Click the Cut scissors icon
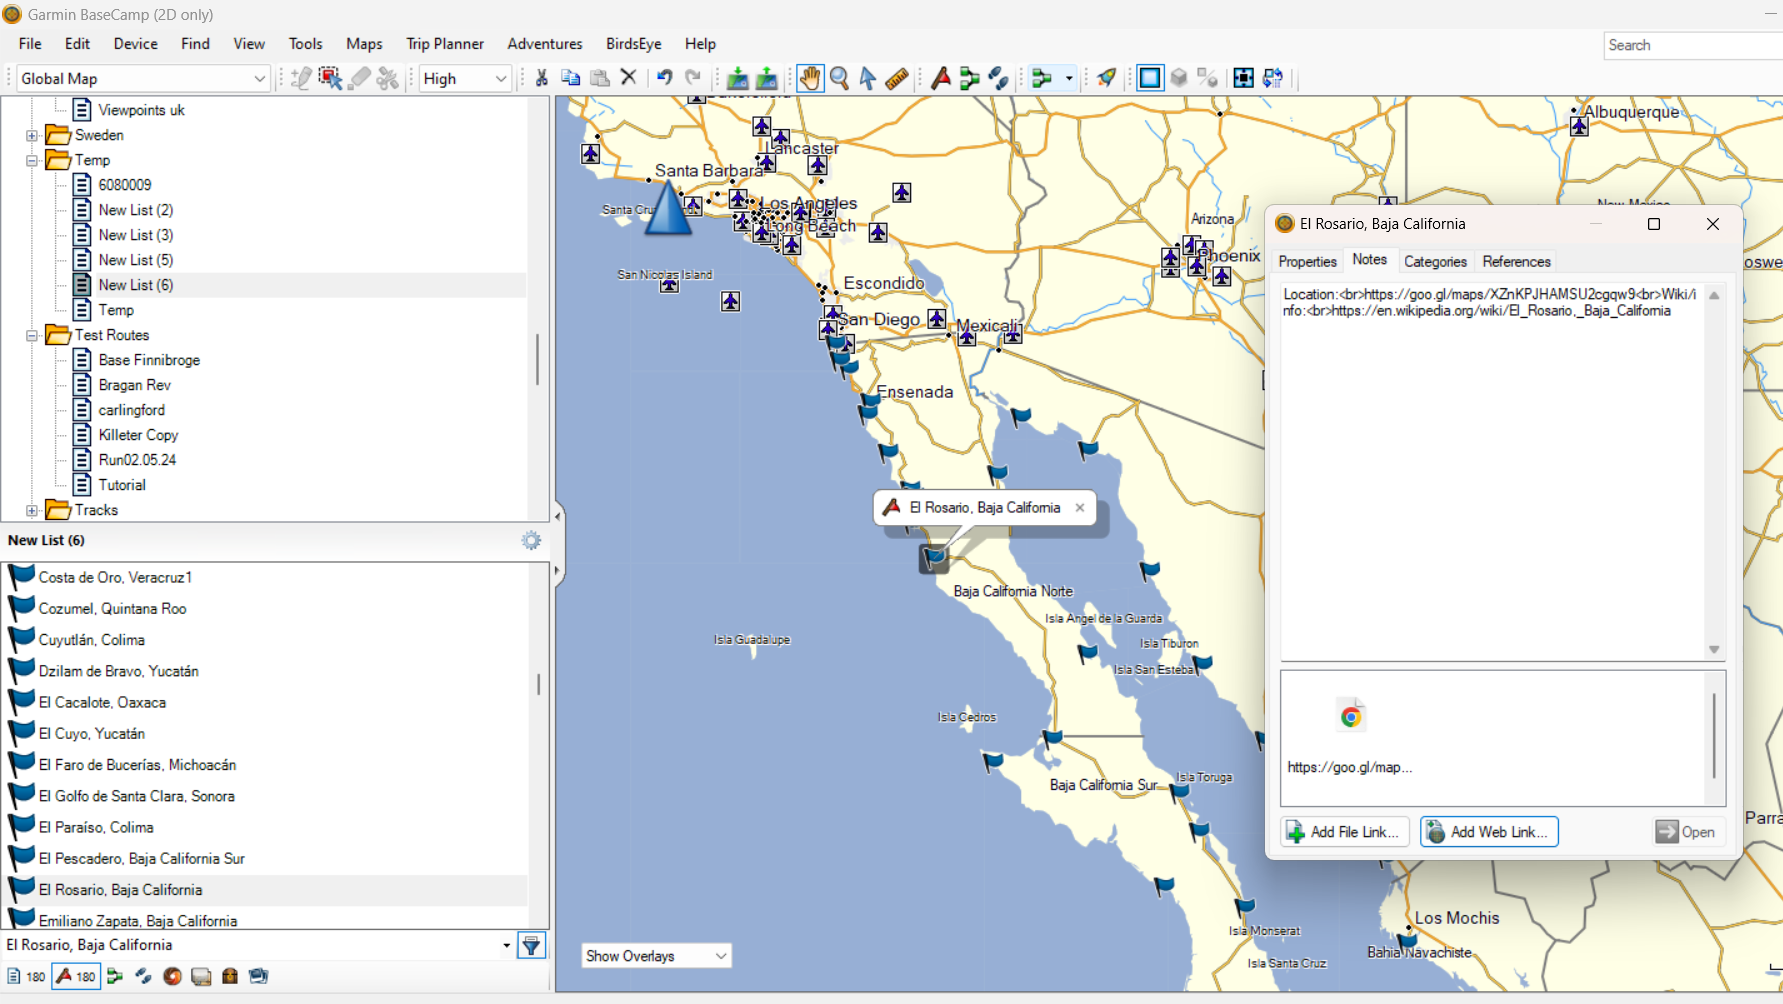 click(541, 78)
